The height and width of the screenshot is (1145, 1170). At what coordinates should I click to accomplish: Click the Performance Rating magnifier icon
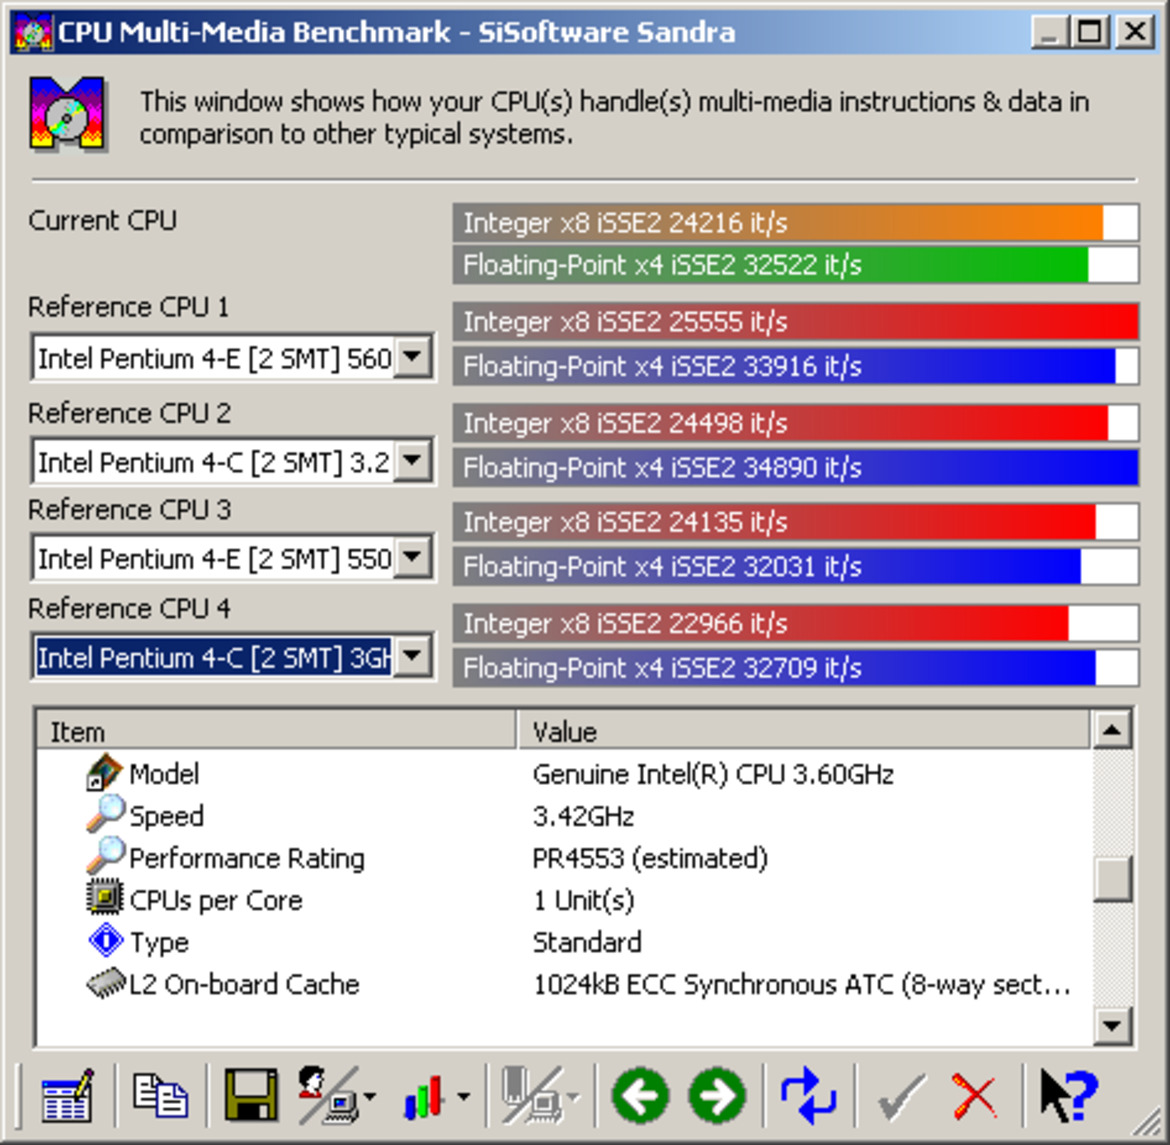(105, 856)
